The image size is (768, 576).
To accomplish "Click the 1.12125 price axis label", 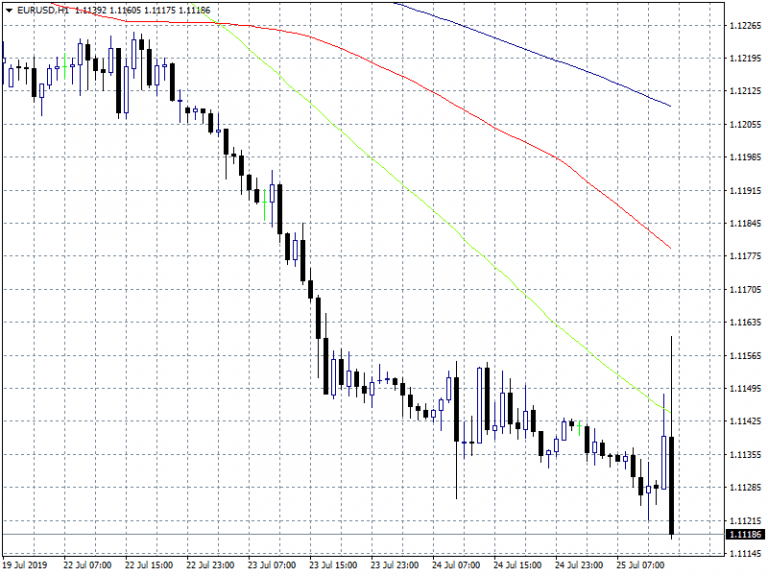I will click(x=742, y=92).
